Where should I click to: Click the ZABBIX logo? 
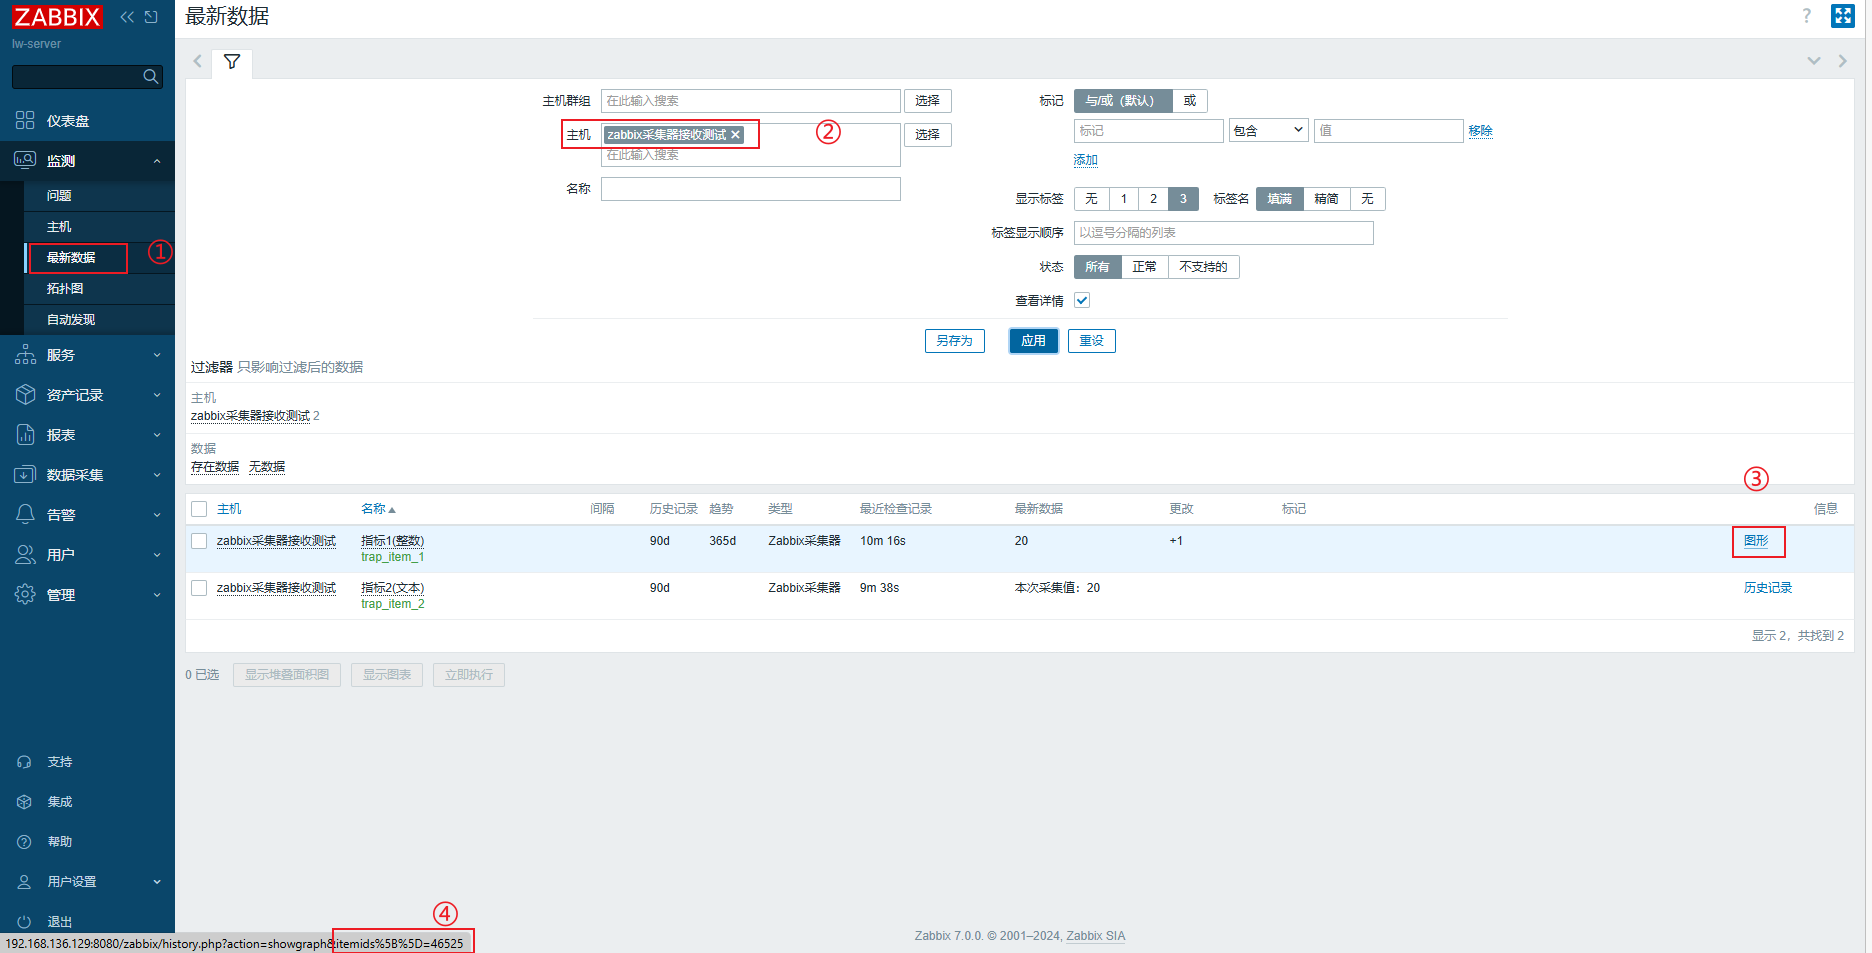(57, 17)
